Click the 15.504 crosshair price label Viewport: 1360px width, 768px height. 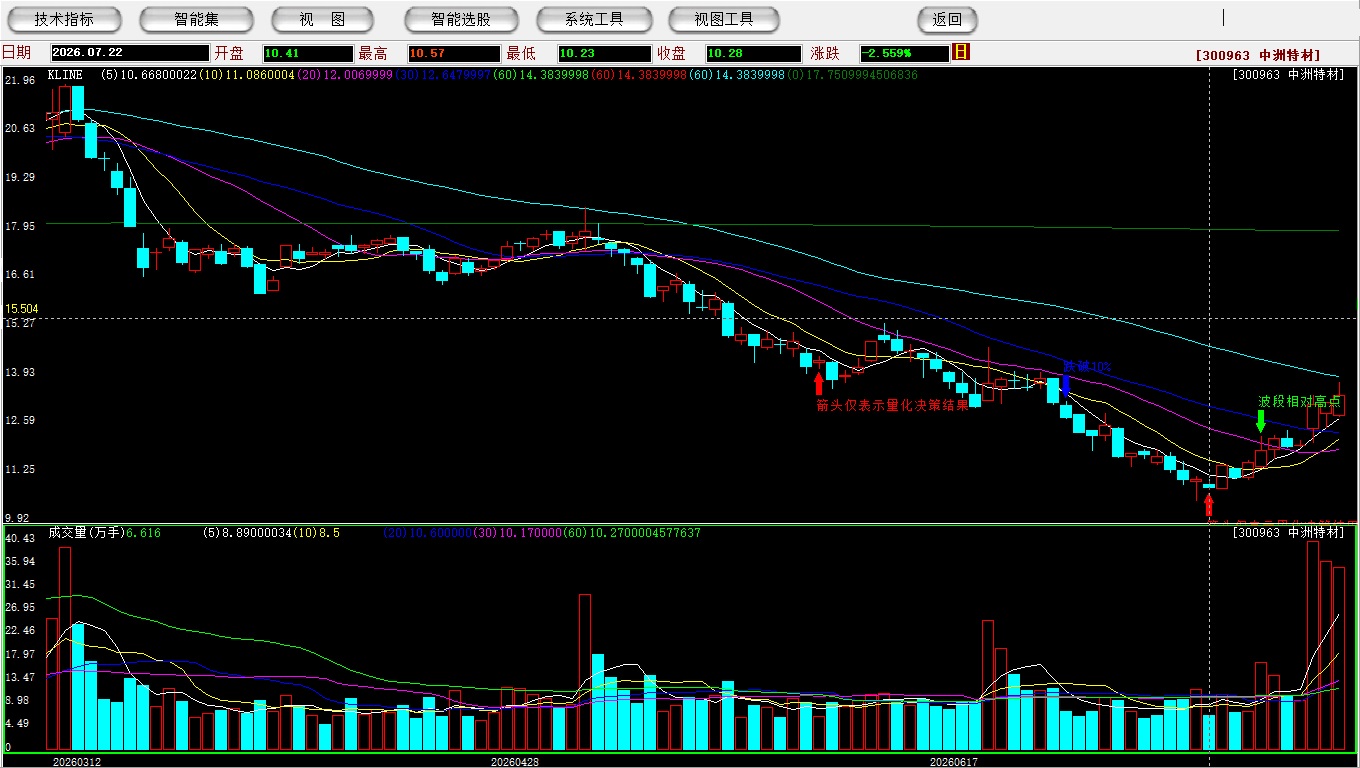coord(21,309)
